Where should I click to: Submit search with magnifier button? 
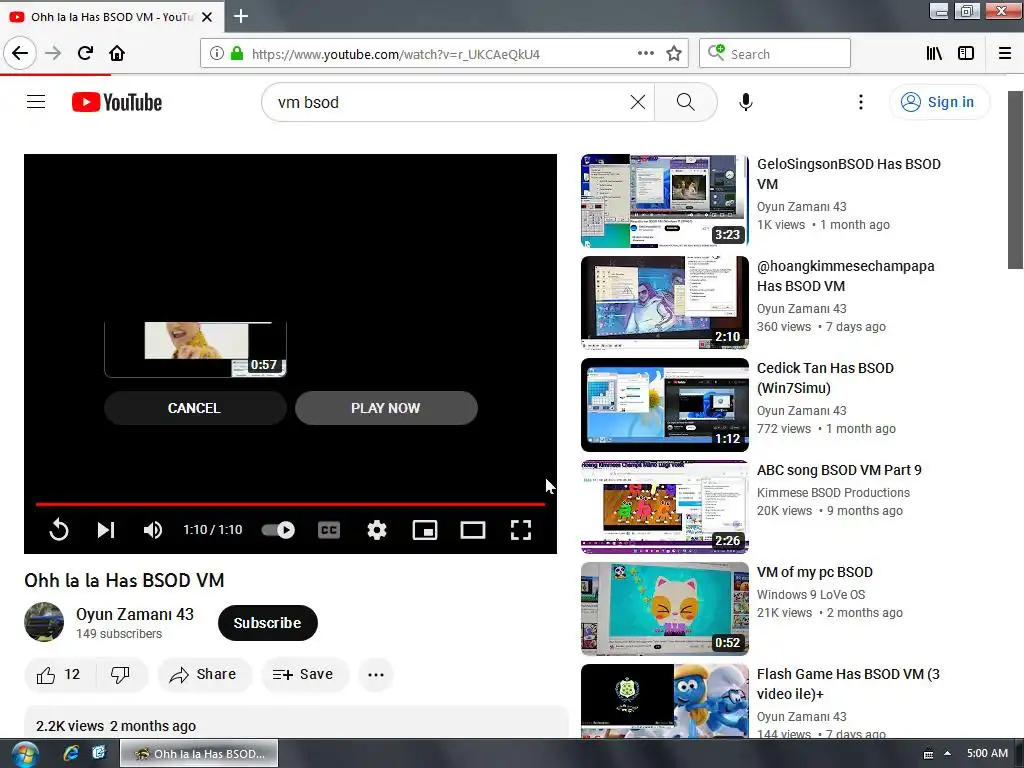(x=685, y=103)
